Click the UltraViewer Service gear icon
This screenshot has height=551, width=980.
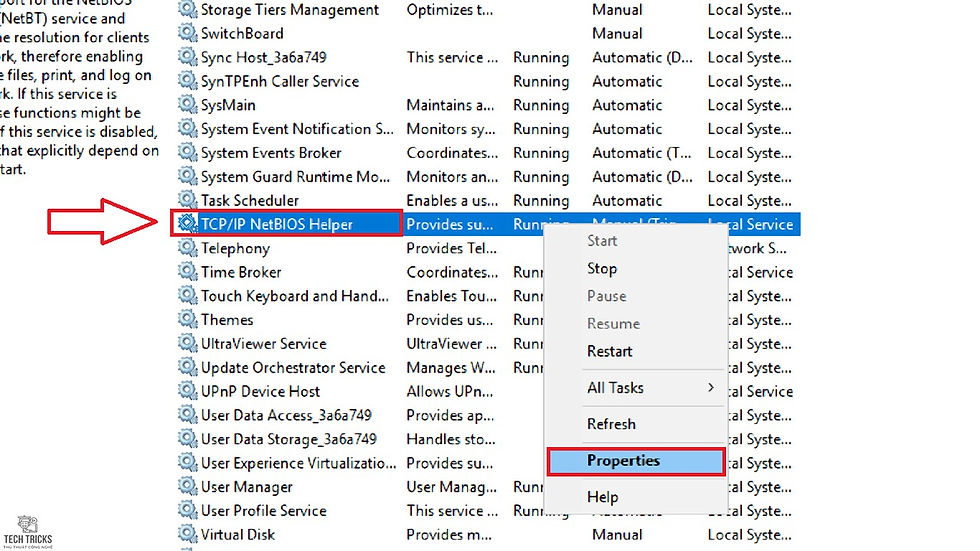(x=187, y=343)
